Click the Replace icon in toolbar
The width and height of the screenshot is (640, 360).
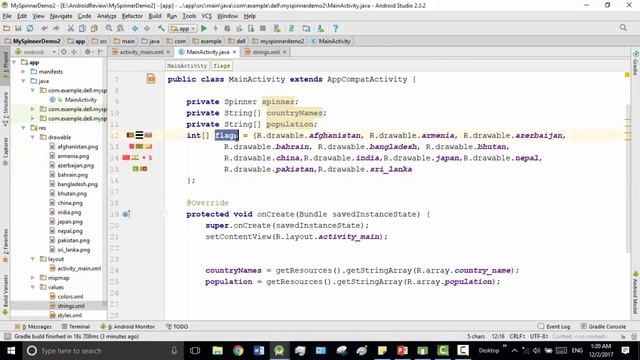(120, 29)
